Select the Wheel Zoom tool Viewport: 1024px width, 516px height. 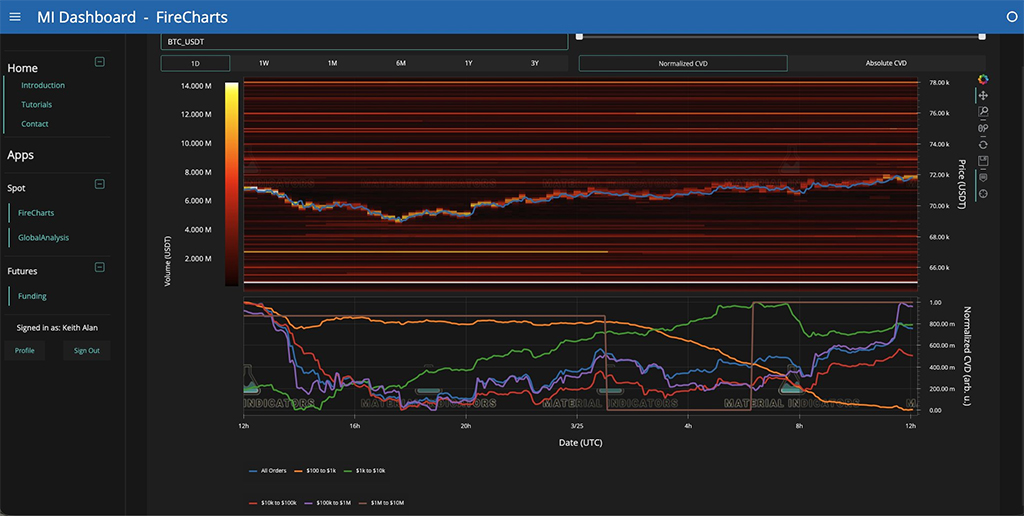[983, 128]
